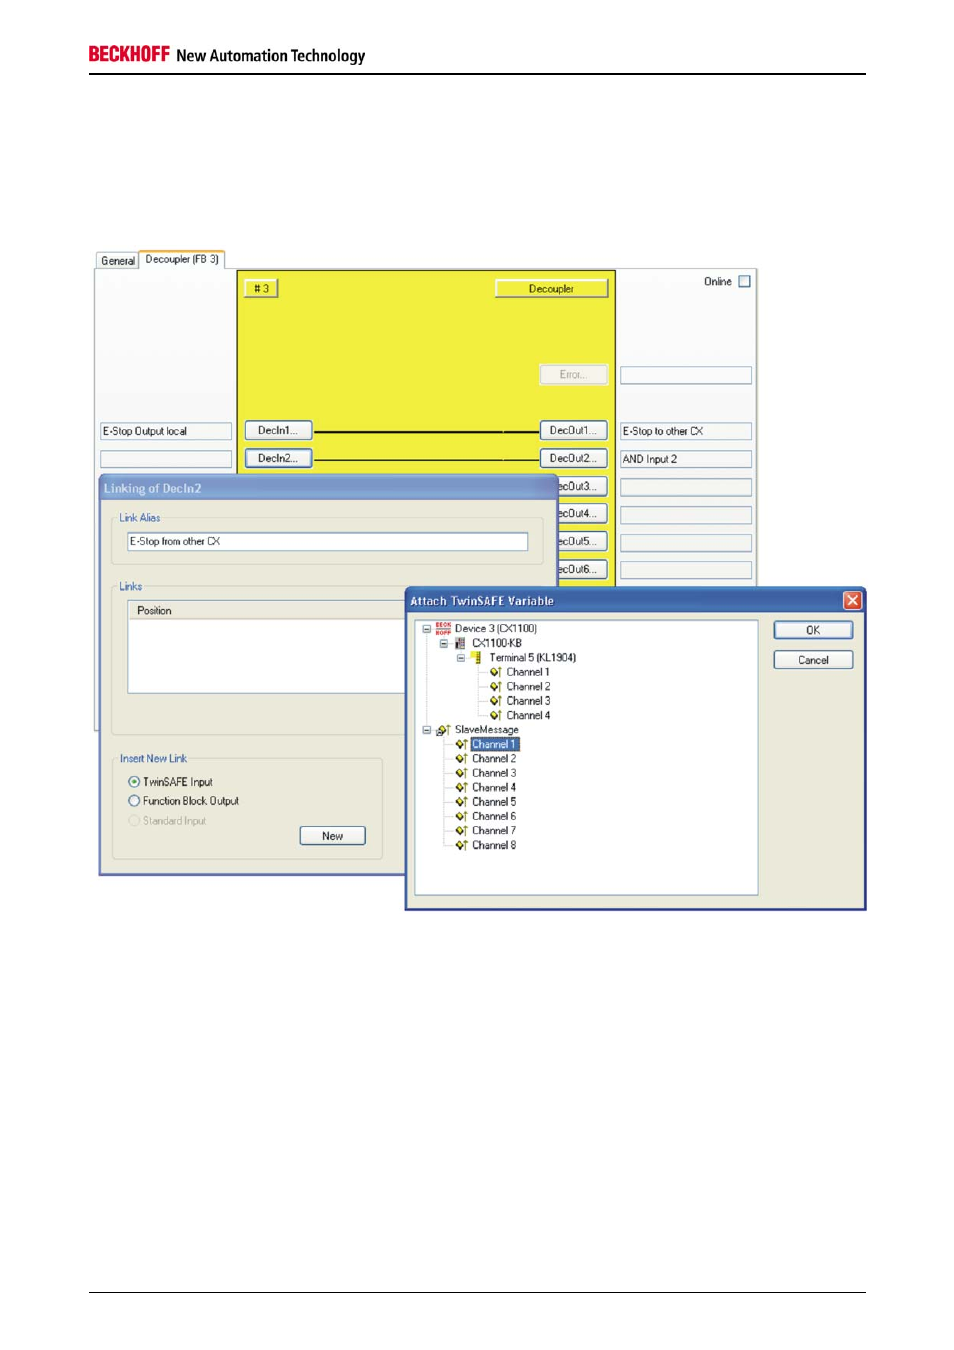This screenshot has width=954, height=1350.
Task: Select Channel 2 under SlaveMessage
Action: tap(494, 759)
